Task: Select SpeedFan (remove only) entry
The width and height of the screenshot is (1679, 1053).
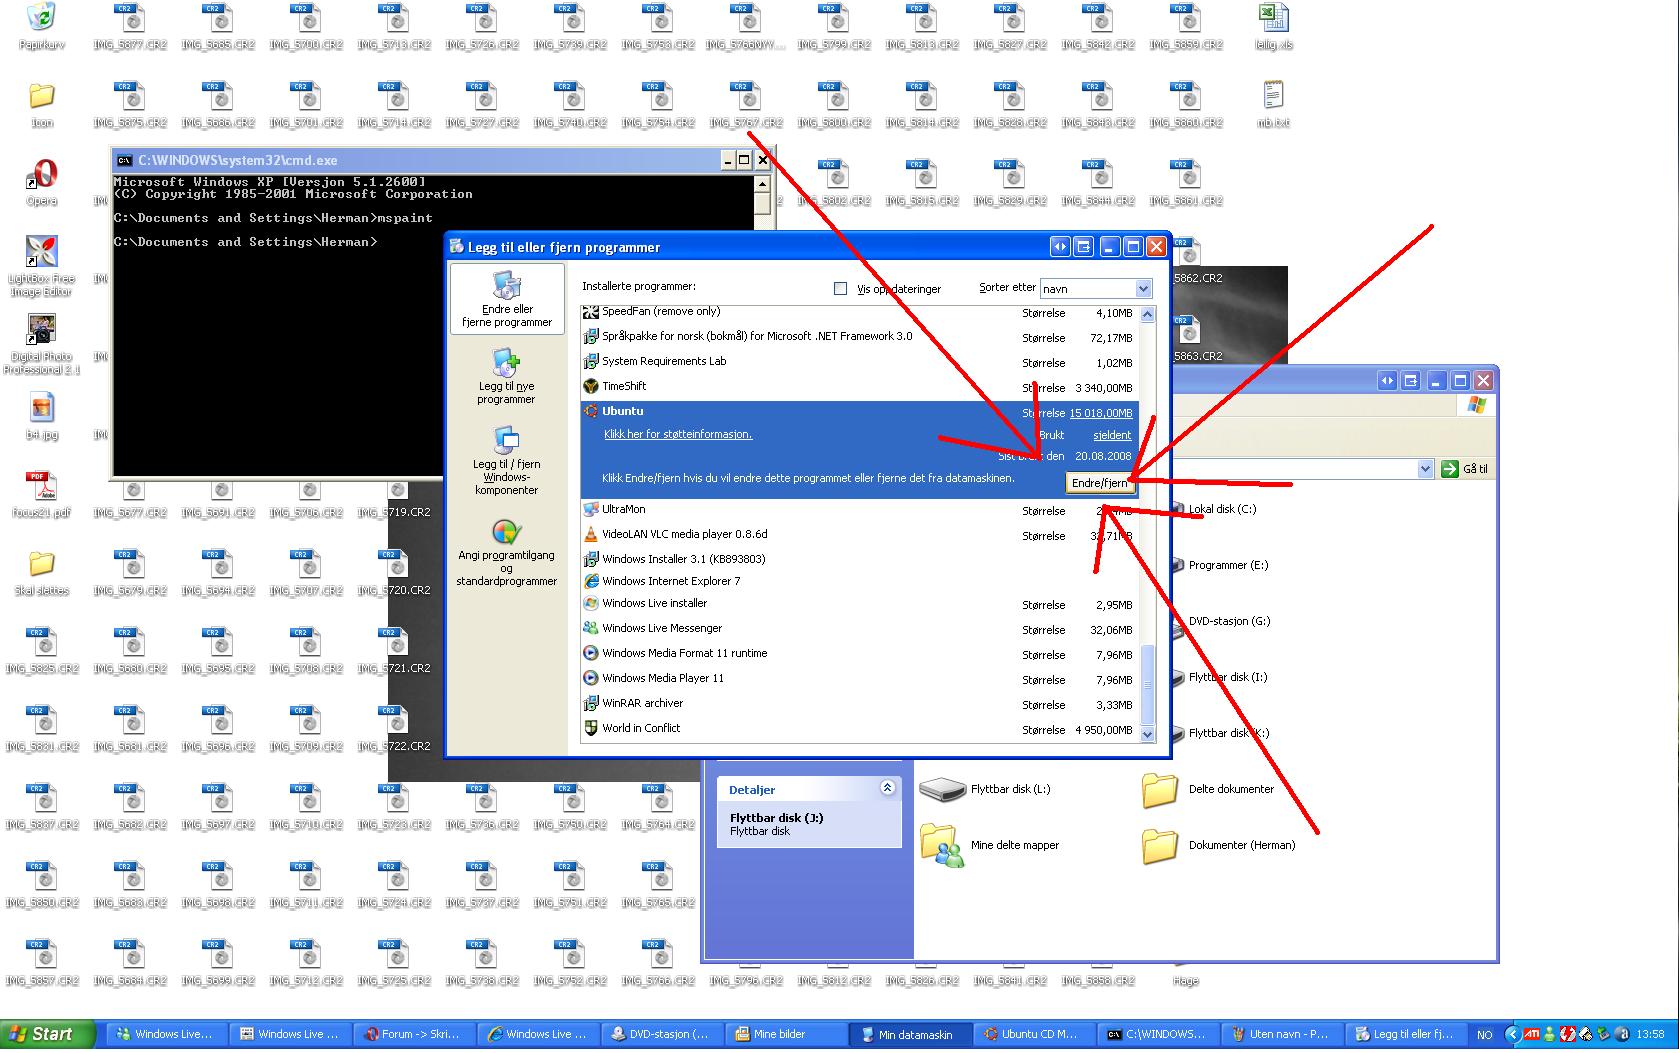Action: (860, 312)
